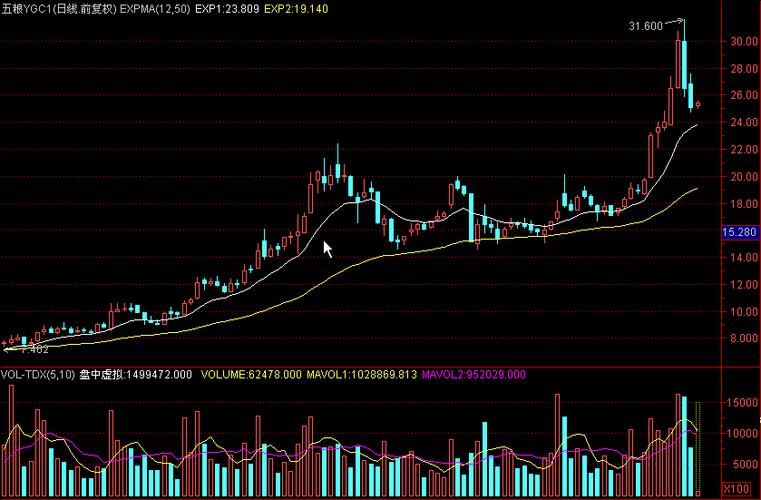Click the 30.00 price axis label
This screenshot has height=500, width=761.
click(743, 42)
